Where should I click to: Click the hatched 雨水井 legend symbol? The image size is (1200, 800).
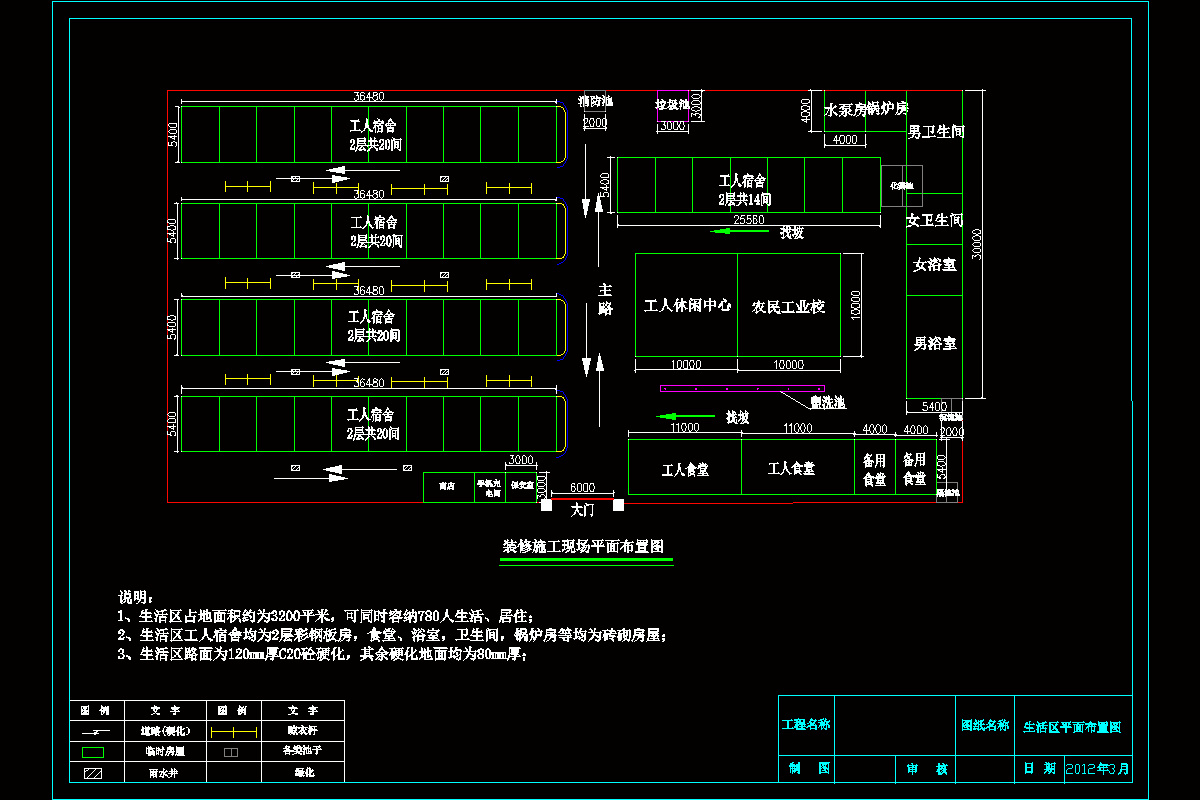(93, 773)
